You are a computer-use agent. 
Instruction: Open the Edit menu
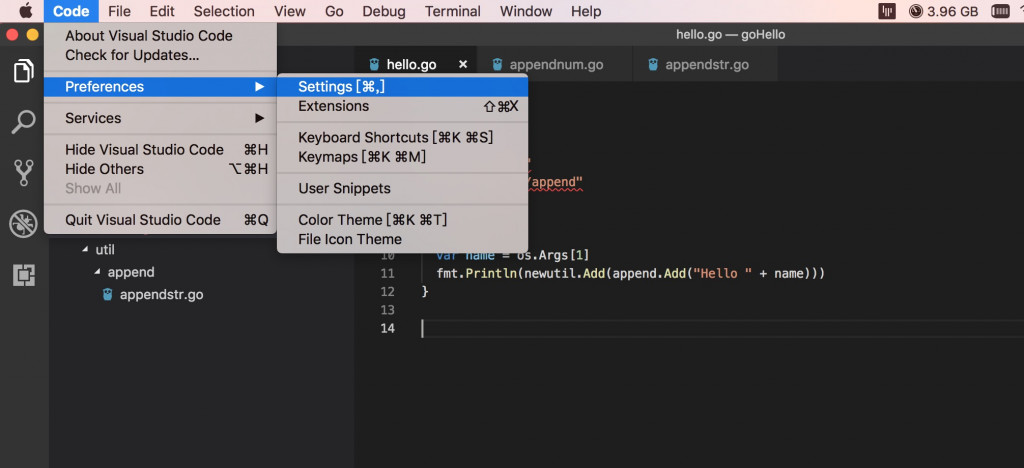(161, 11)
